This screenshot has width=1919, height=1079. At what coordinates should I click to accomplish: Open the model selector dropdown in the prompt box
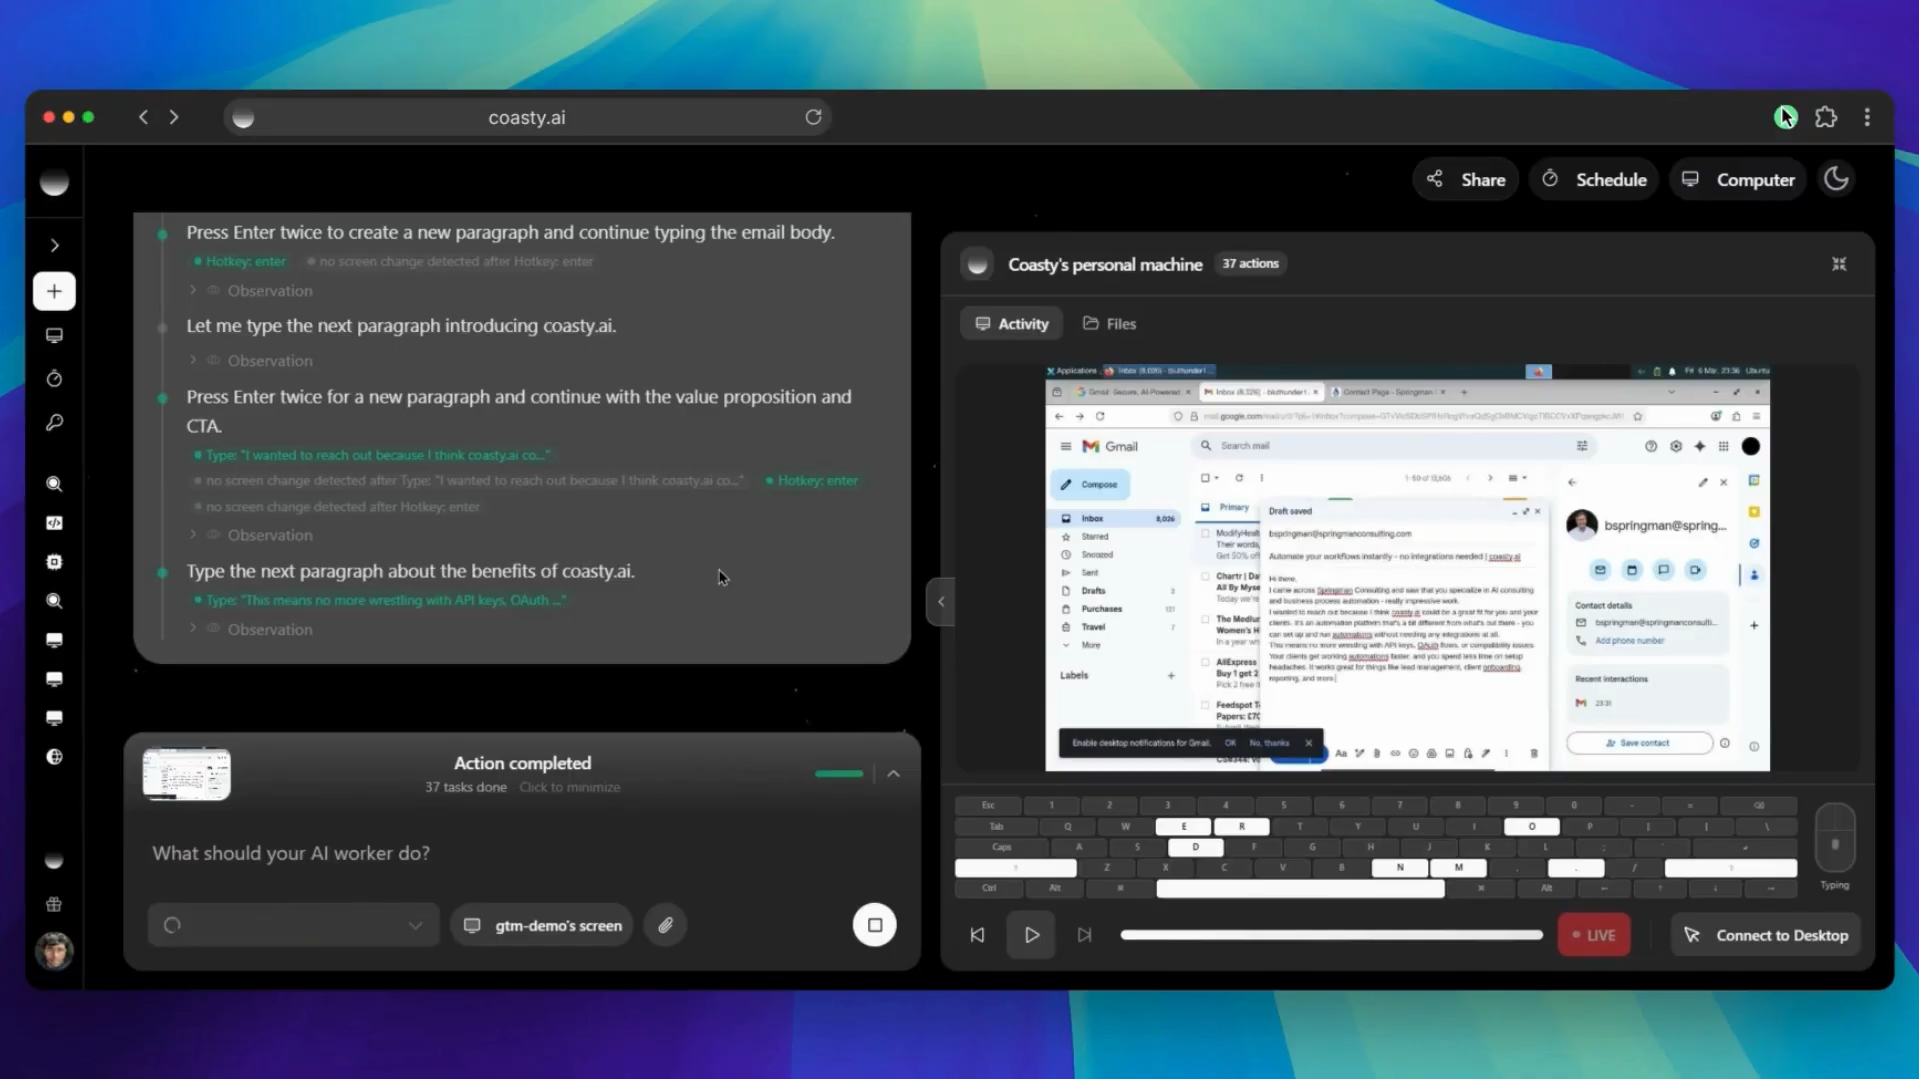coord(293,925)
